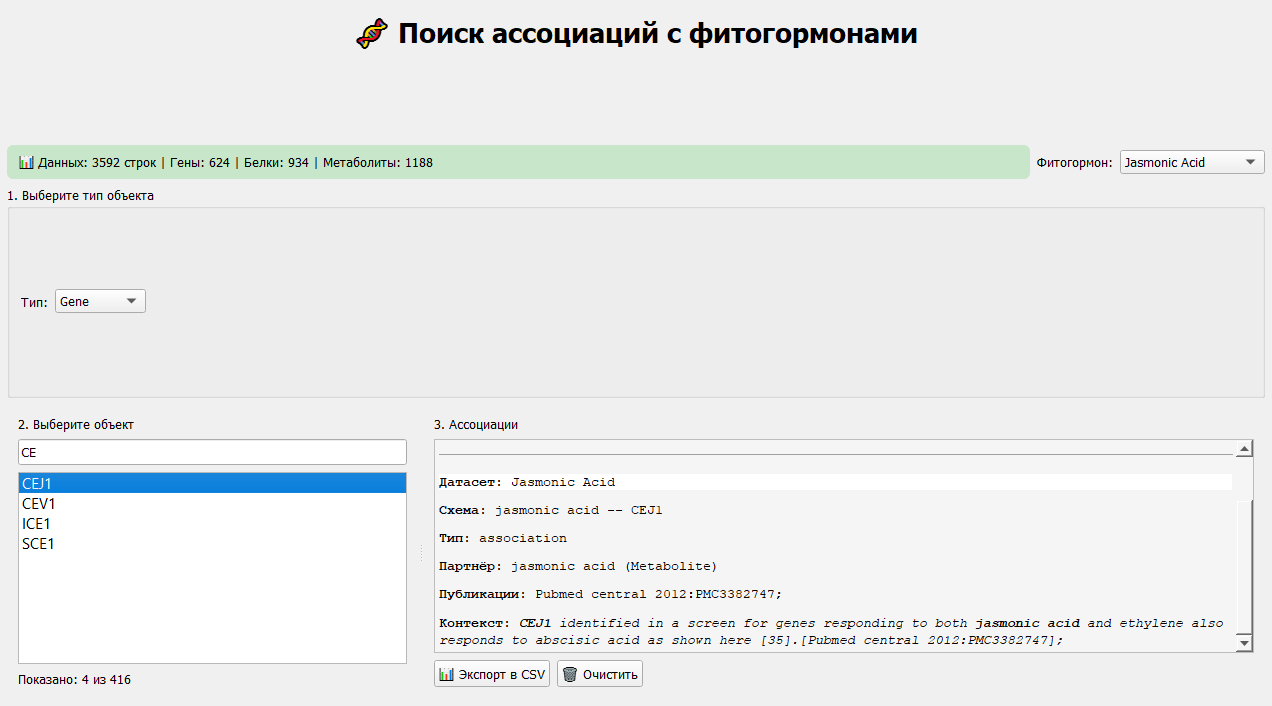Click the chart icon in the statistics bar
Screen dimensions: 1272x706
pos(26,162)
